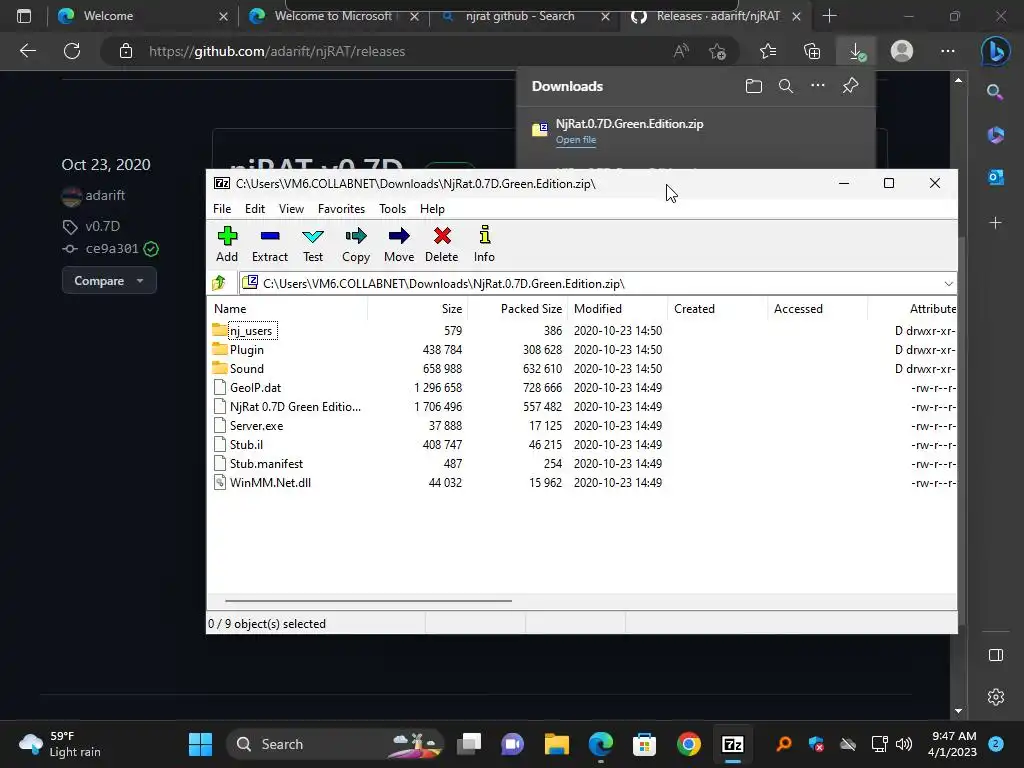Refresh the GitHub releases page
1024x768 pixels.
click(72, 51)
